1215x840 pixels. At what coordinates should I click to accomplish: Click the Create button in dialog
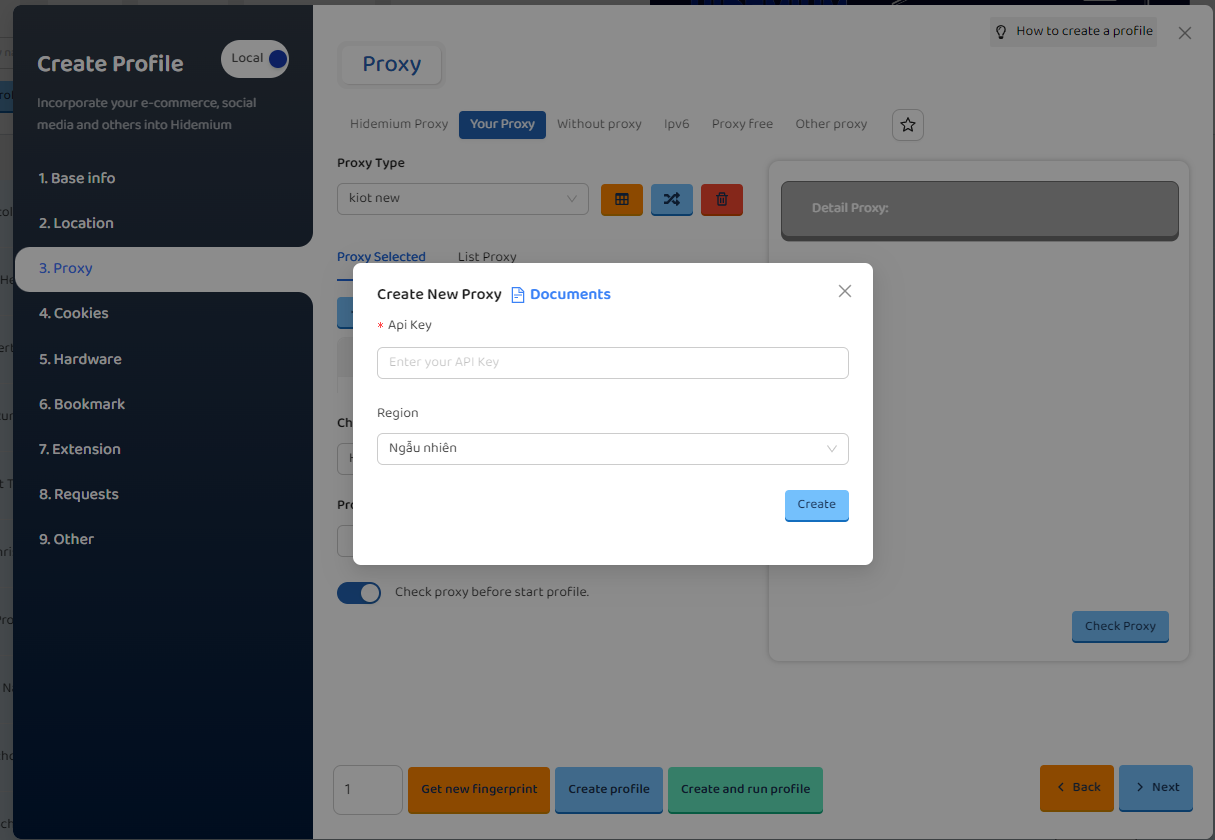coord(816,505)
